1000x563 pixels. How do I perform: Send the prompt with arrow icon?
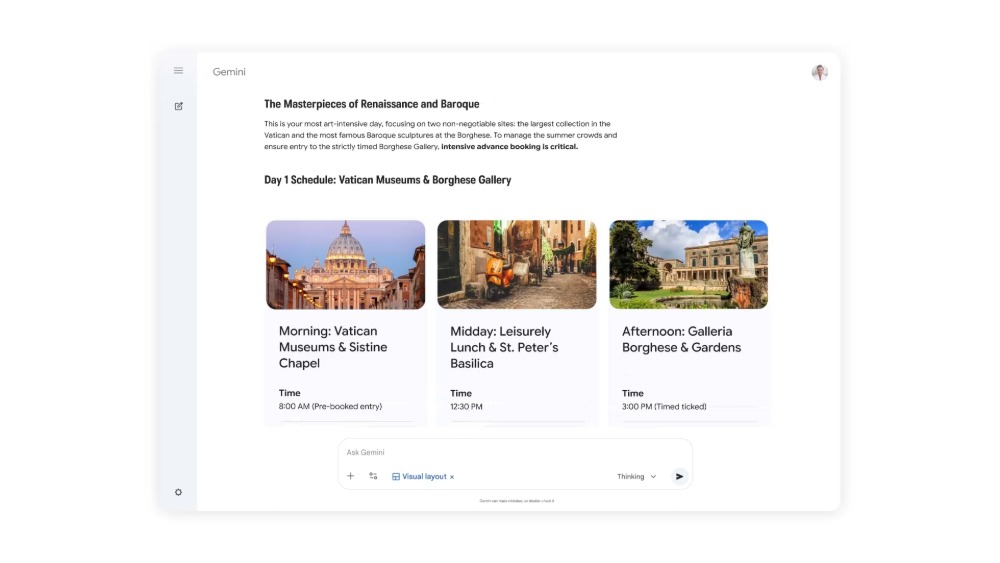680,477
